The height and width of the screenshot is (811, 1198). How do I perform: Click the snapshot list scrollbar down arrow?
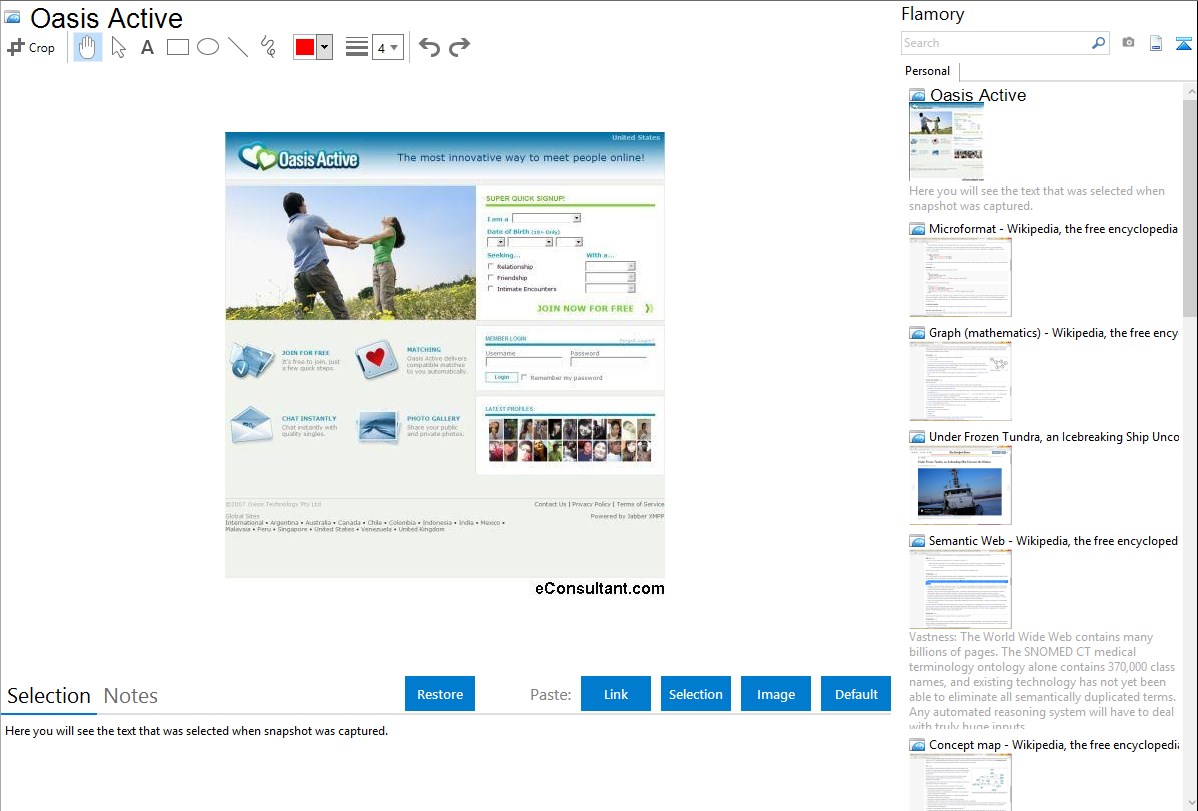click(x=1190, y=803)
